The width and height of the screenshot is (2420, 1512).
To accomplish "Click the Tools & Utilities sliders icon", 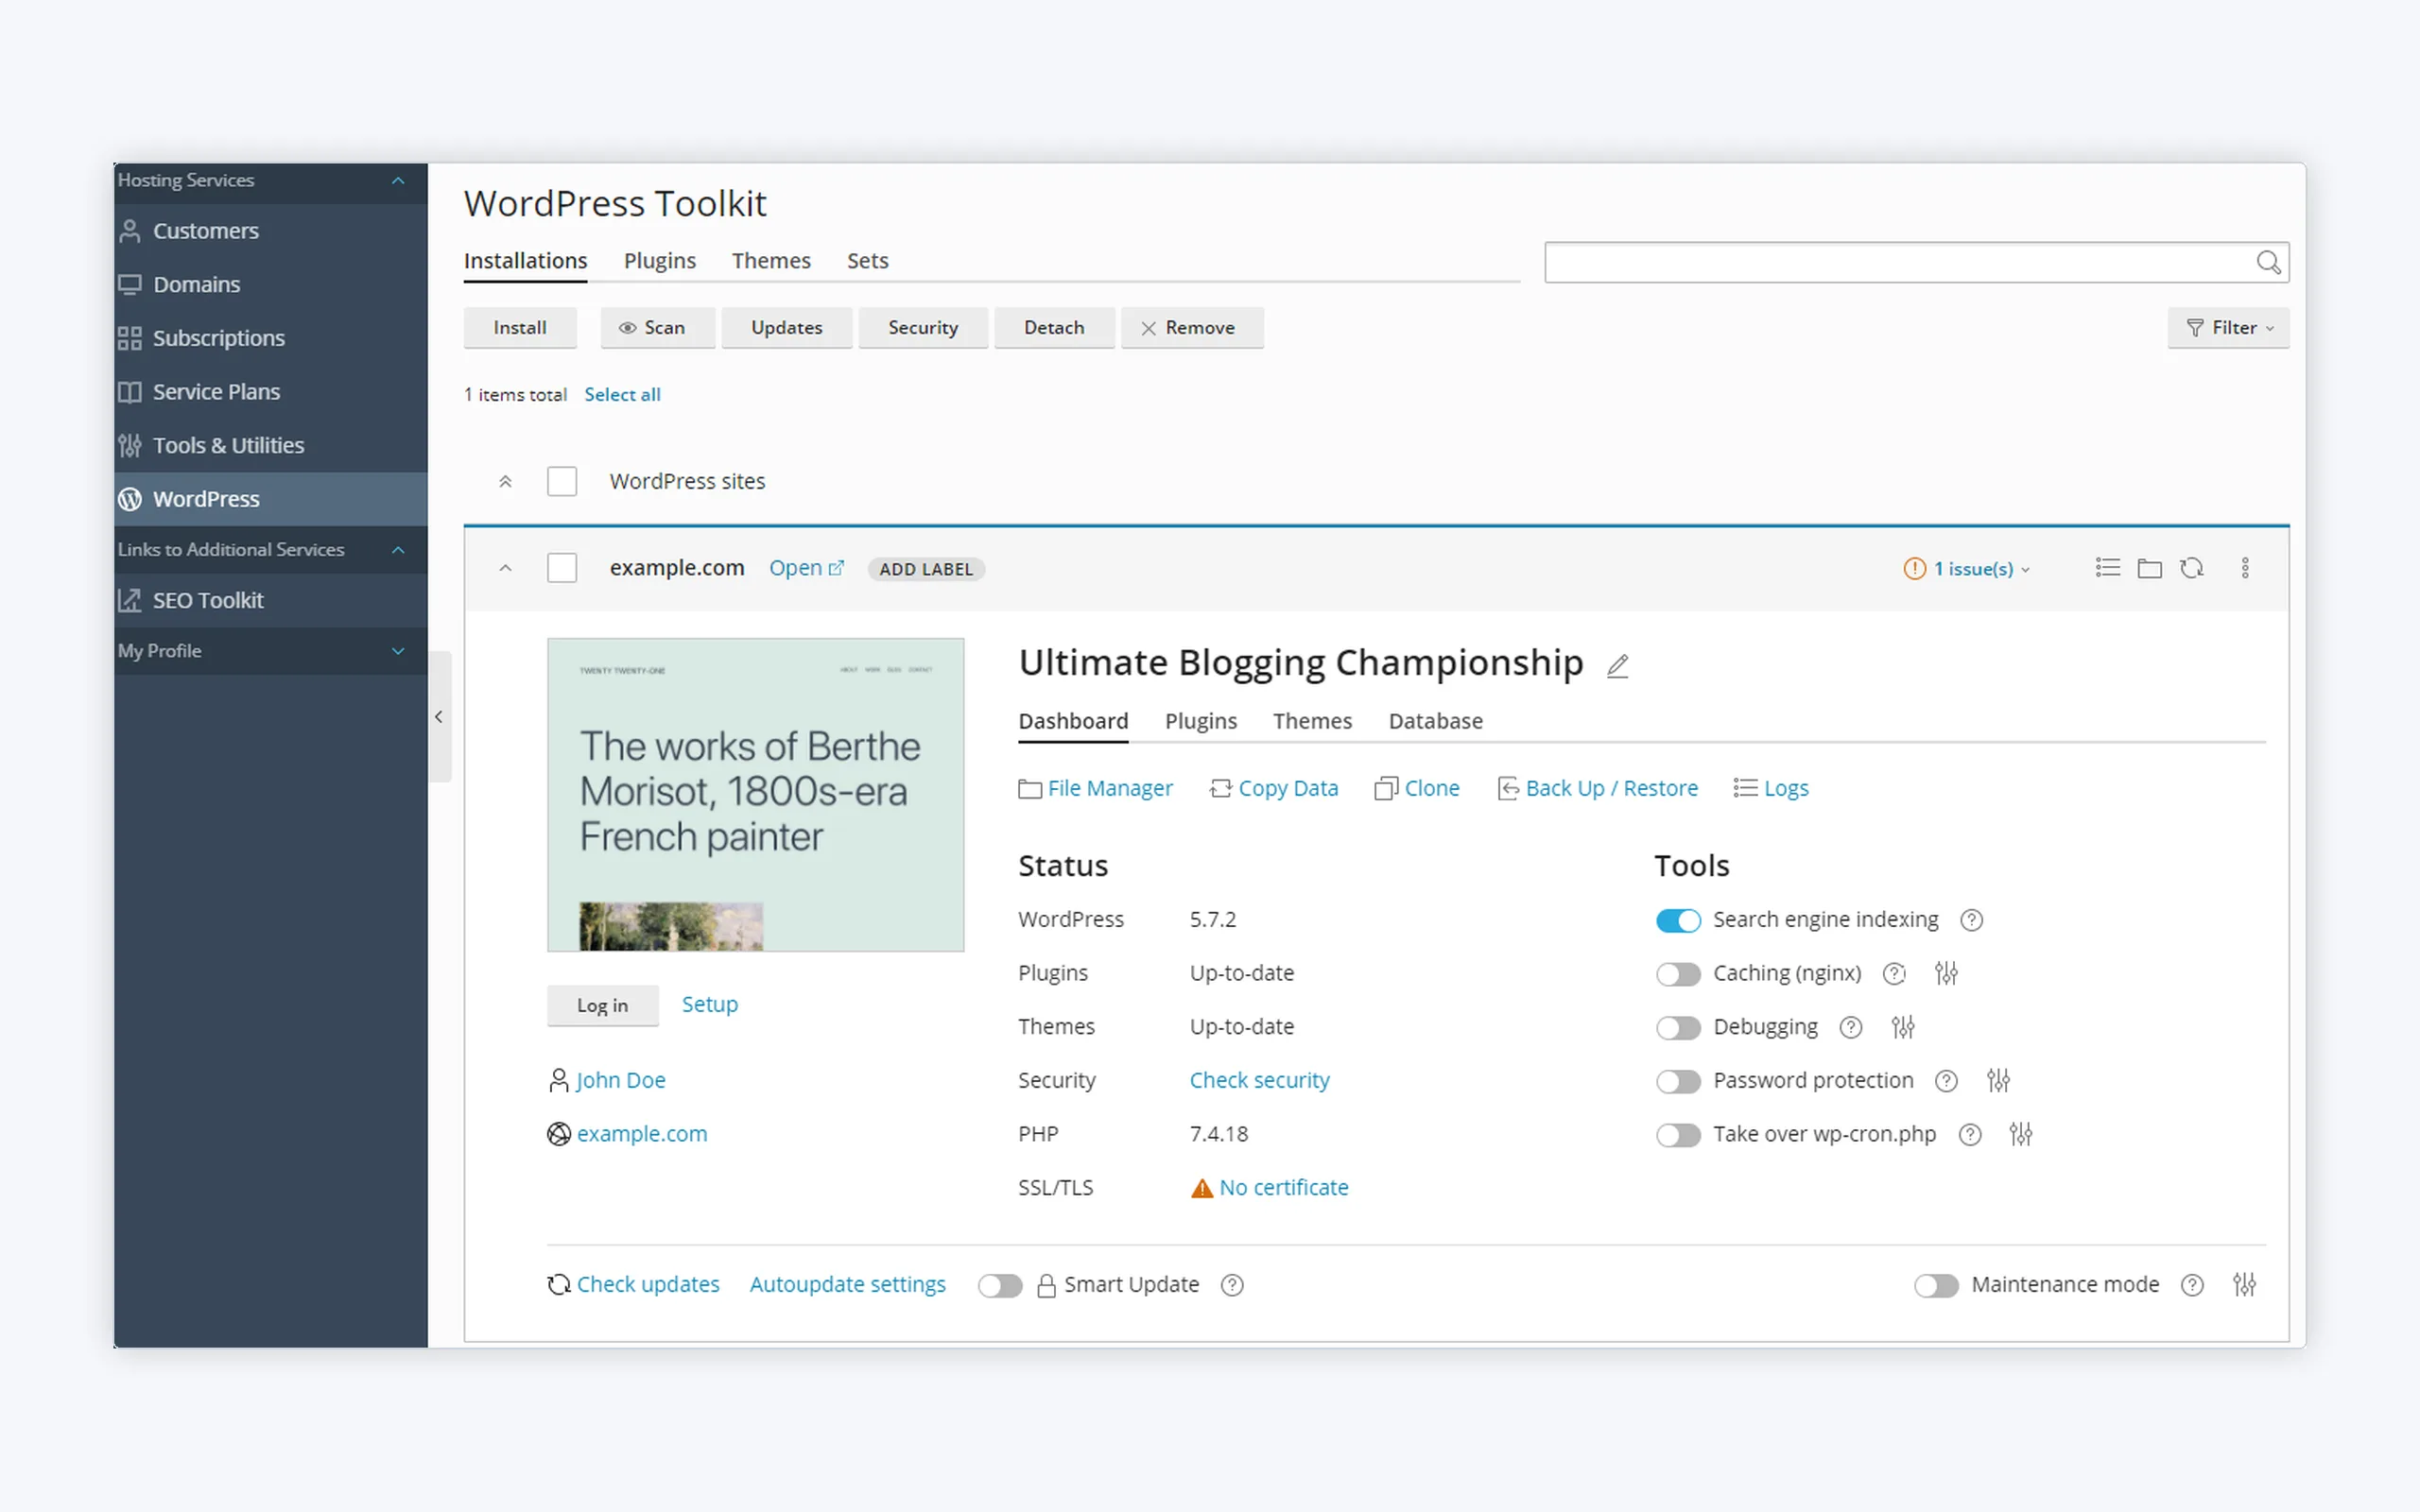I will [130, 445].
